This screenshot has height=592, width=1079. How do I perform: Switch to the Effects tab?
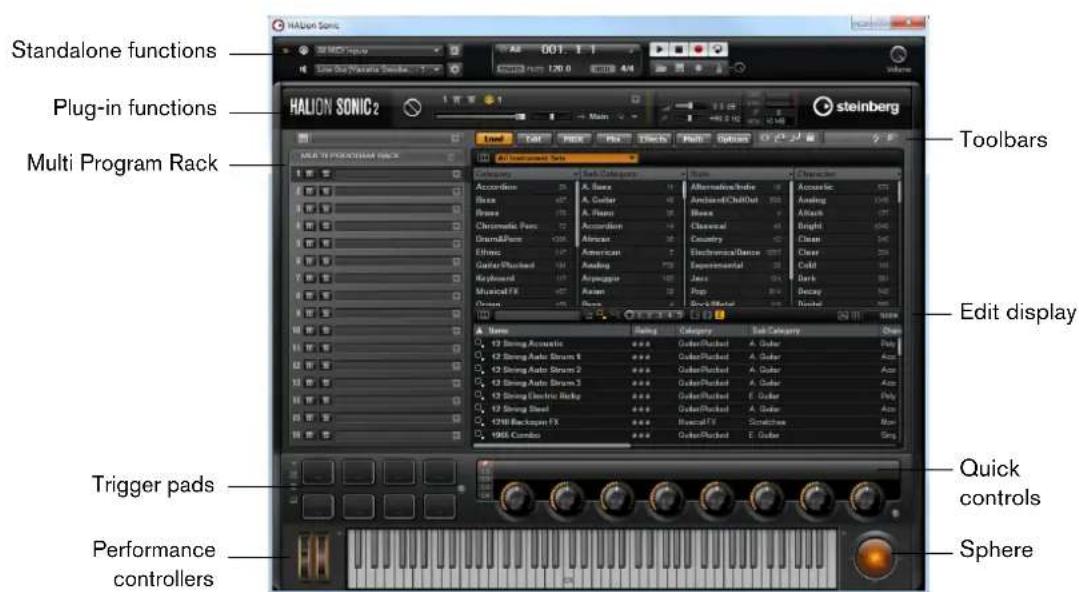[x=653, y=138]
